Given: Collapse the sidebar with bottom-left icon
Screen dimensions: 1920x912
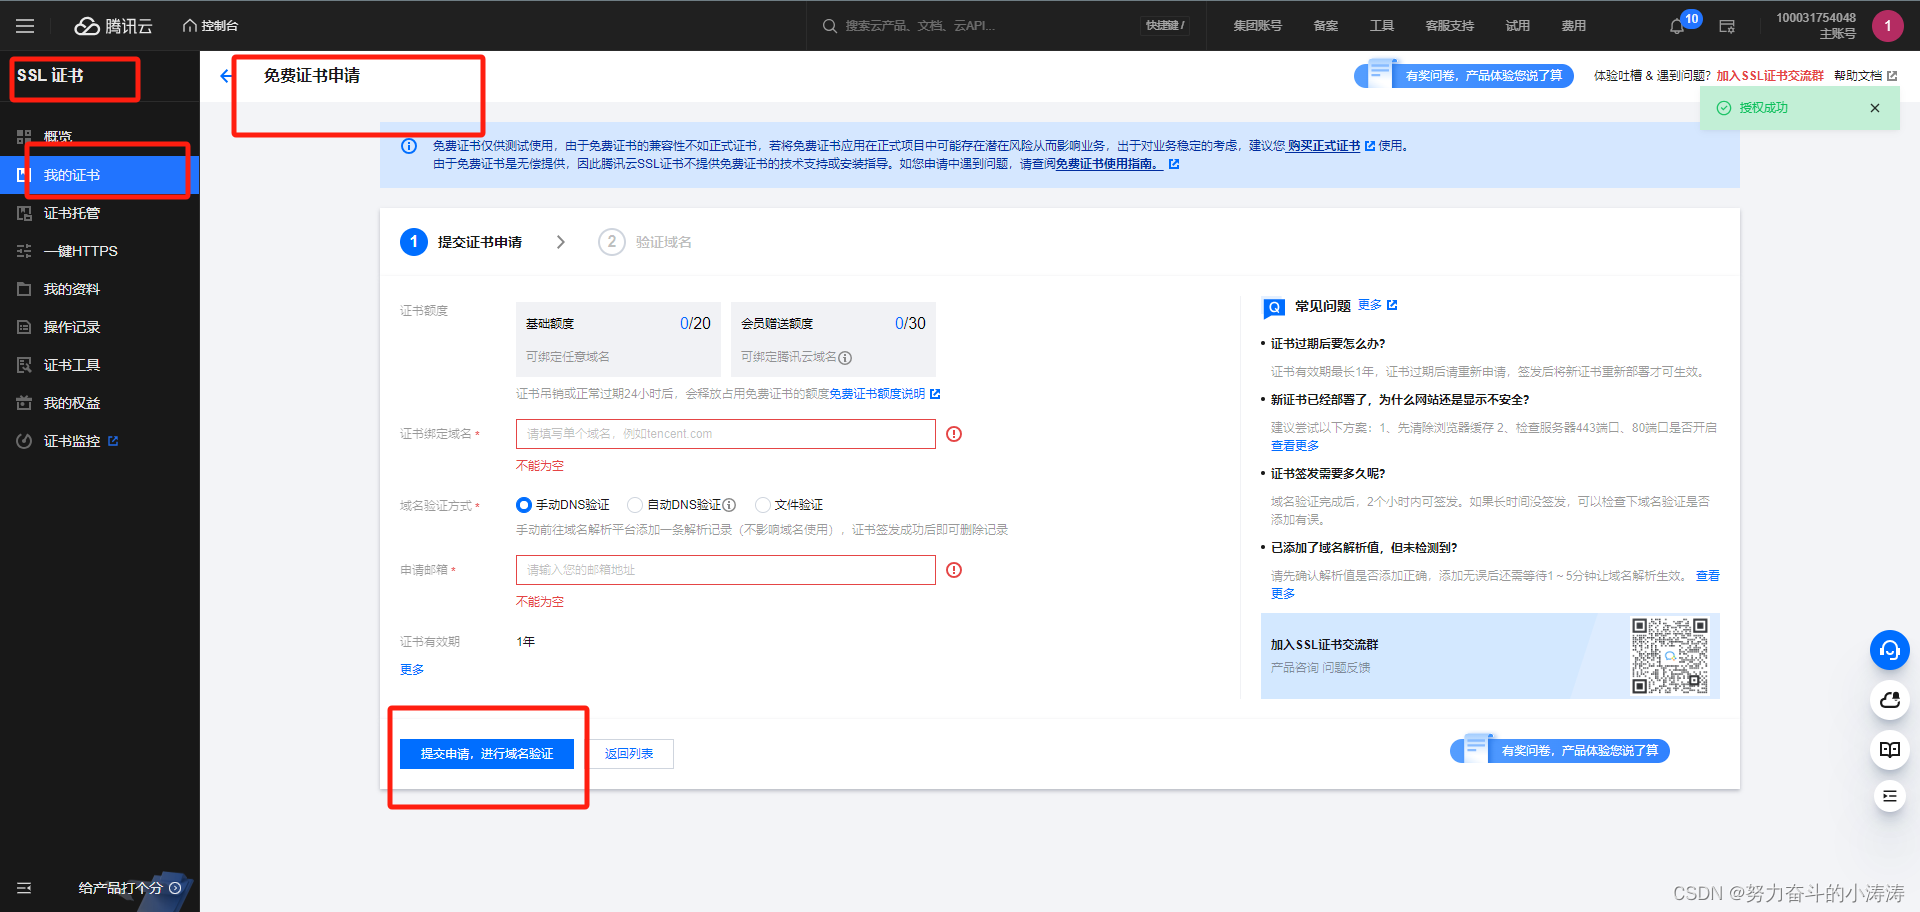Looking at the screenshot, I should tap(24, 888).
